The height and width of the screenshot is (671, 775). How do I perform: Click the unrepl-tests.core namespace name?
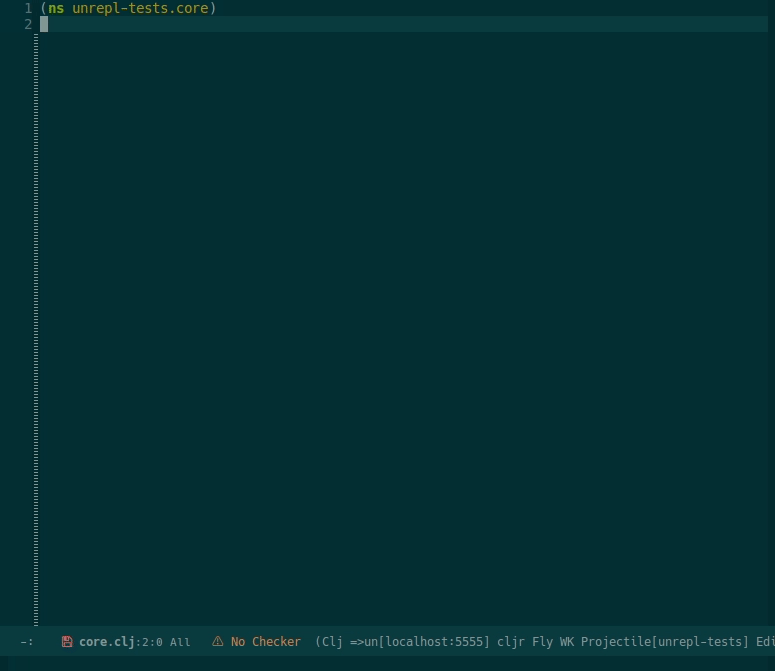[x=140, y=8]
